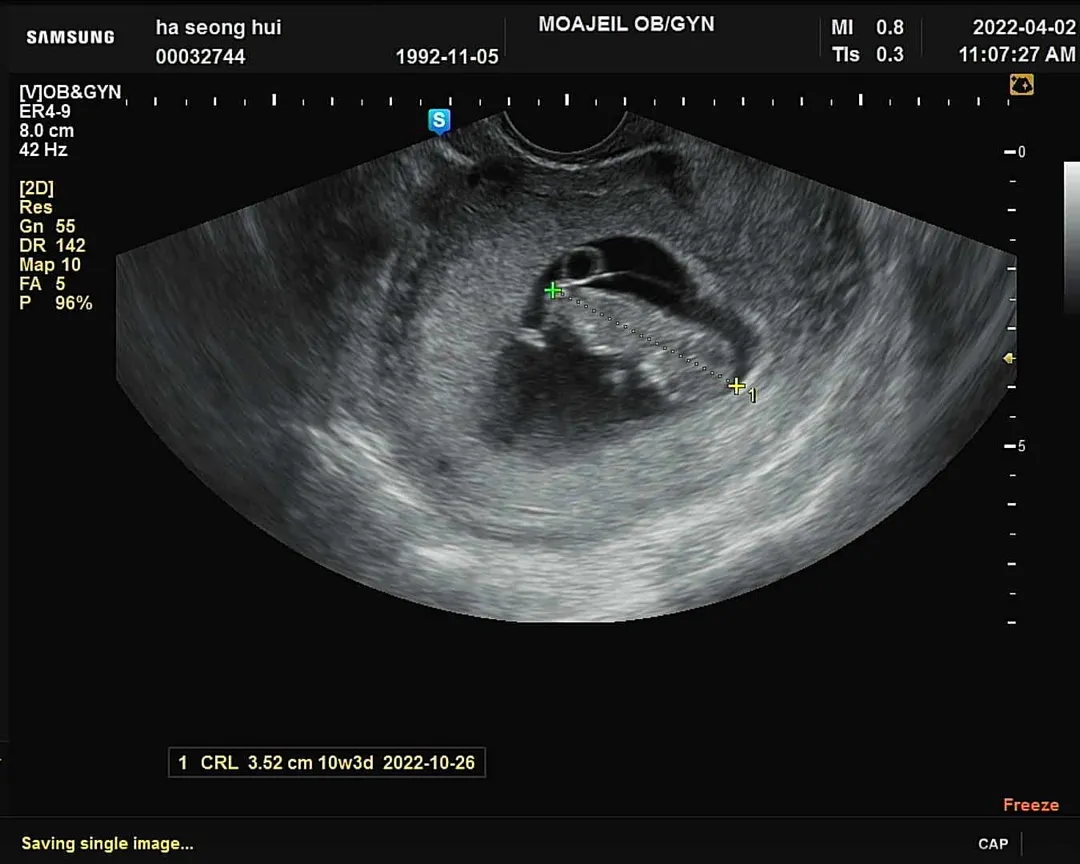Click the Saving single image status message
1080x864 pixels.
click(x=107, y=843)
